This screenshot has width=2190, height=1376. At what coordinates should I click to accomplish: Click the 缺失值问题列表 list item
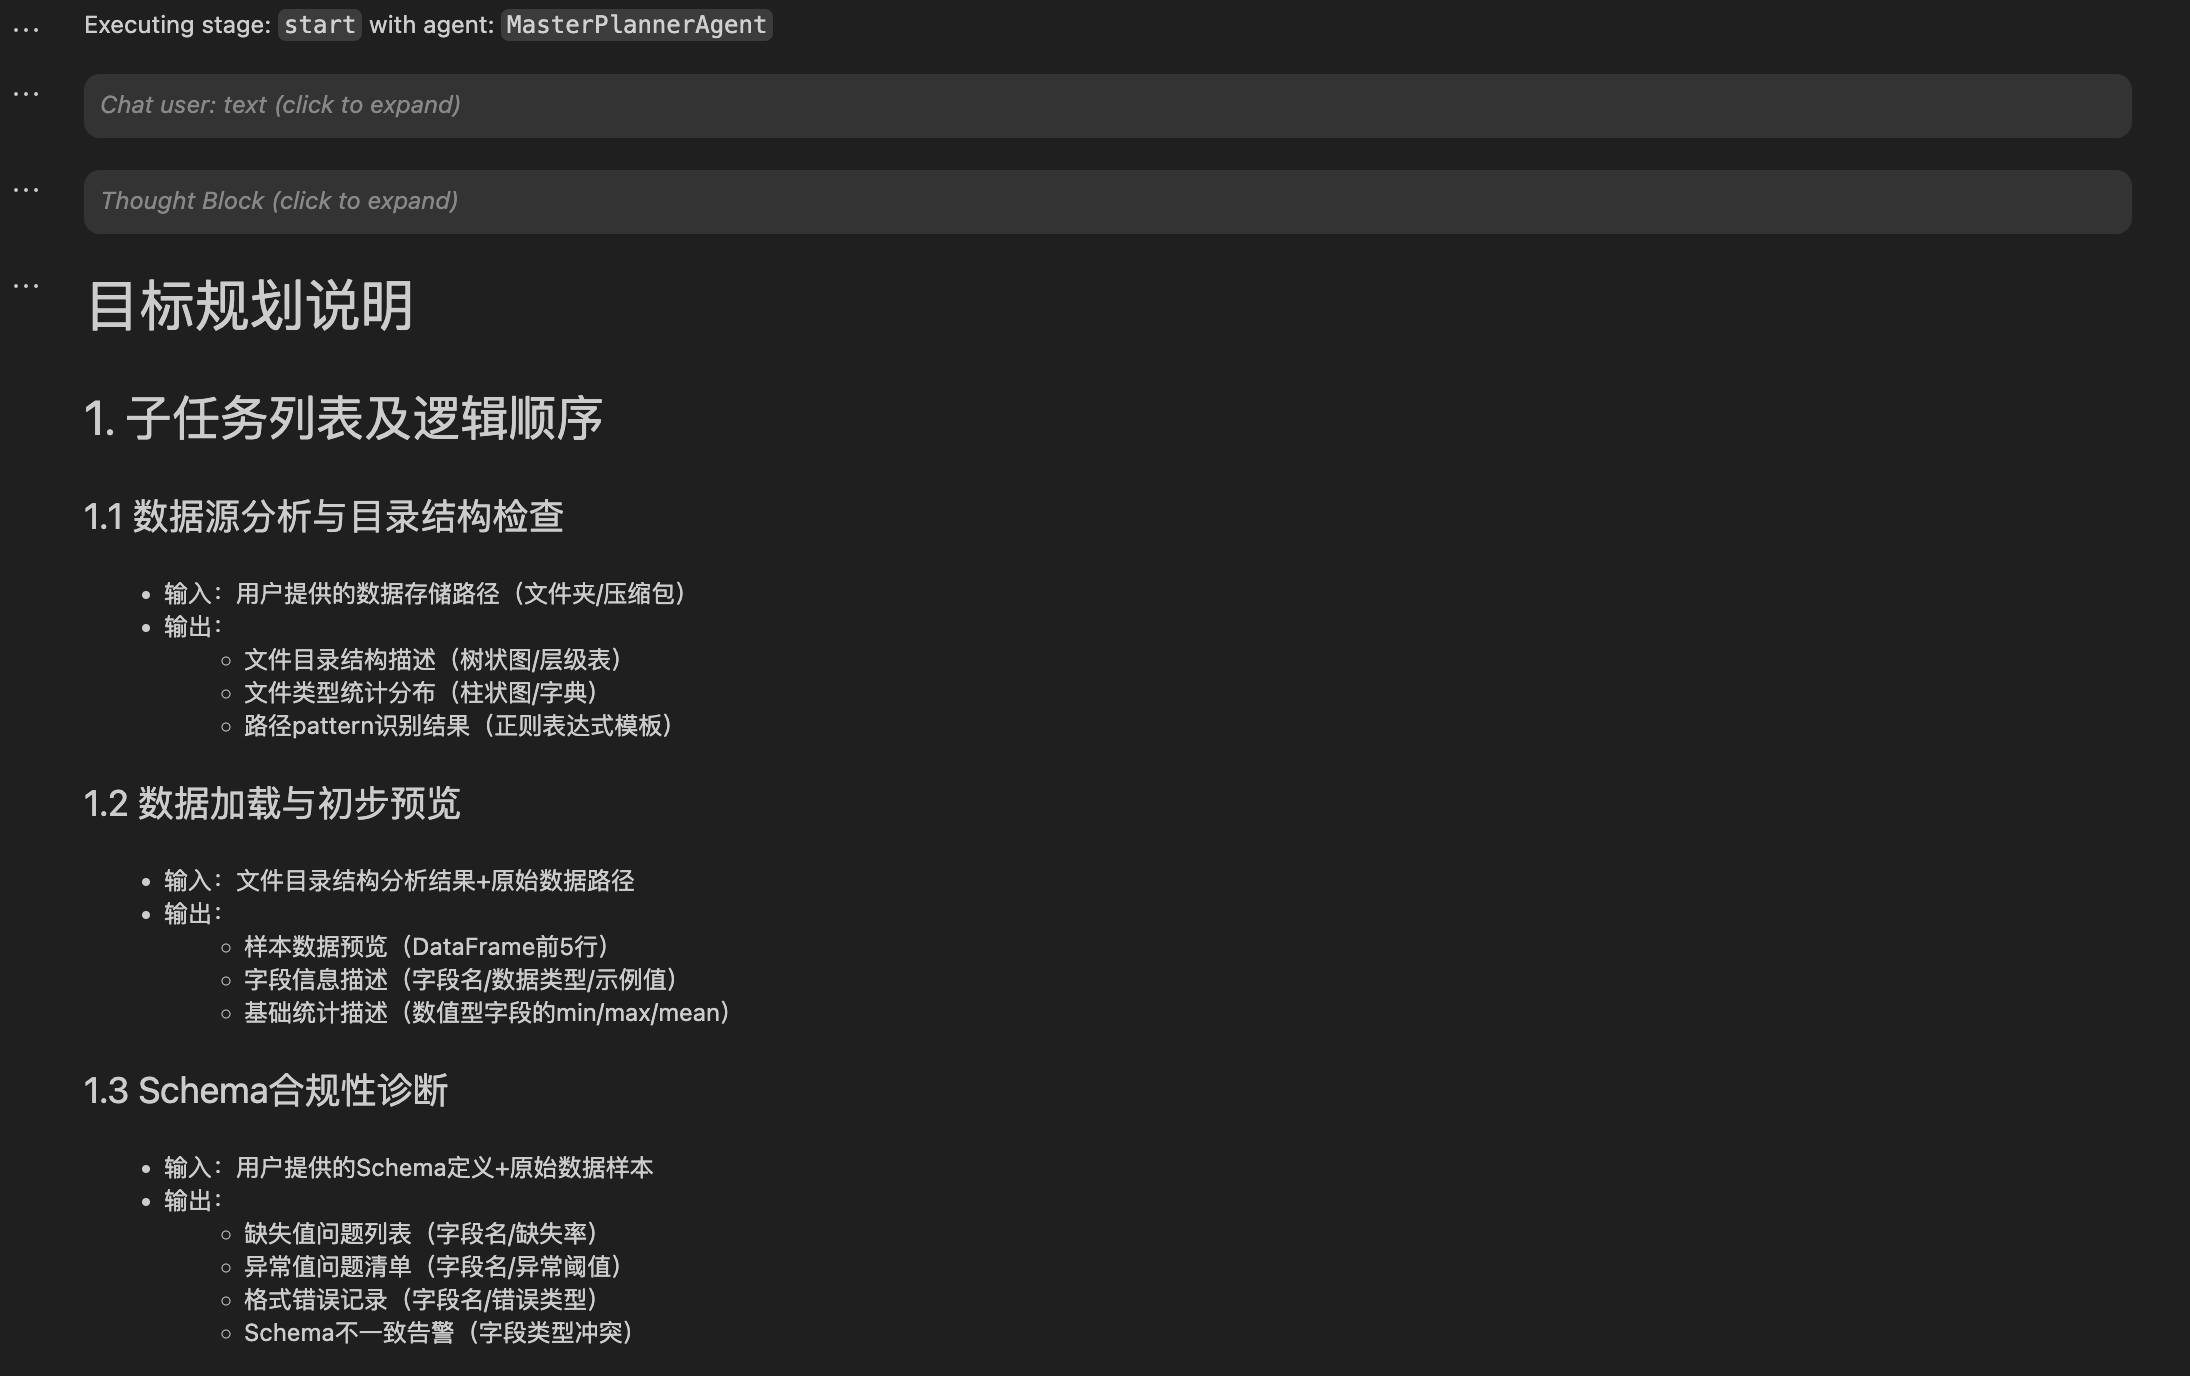point(420,1234)
